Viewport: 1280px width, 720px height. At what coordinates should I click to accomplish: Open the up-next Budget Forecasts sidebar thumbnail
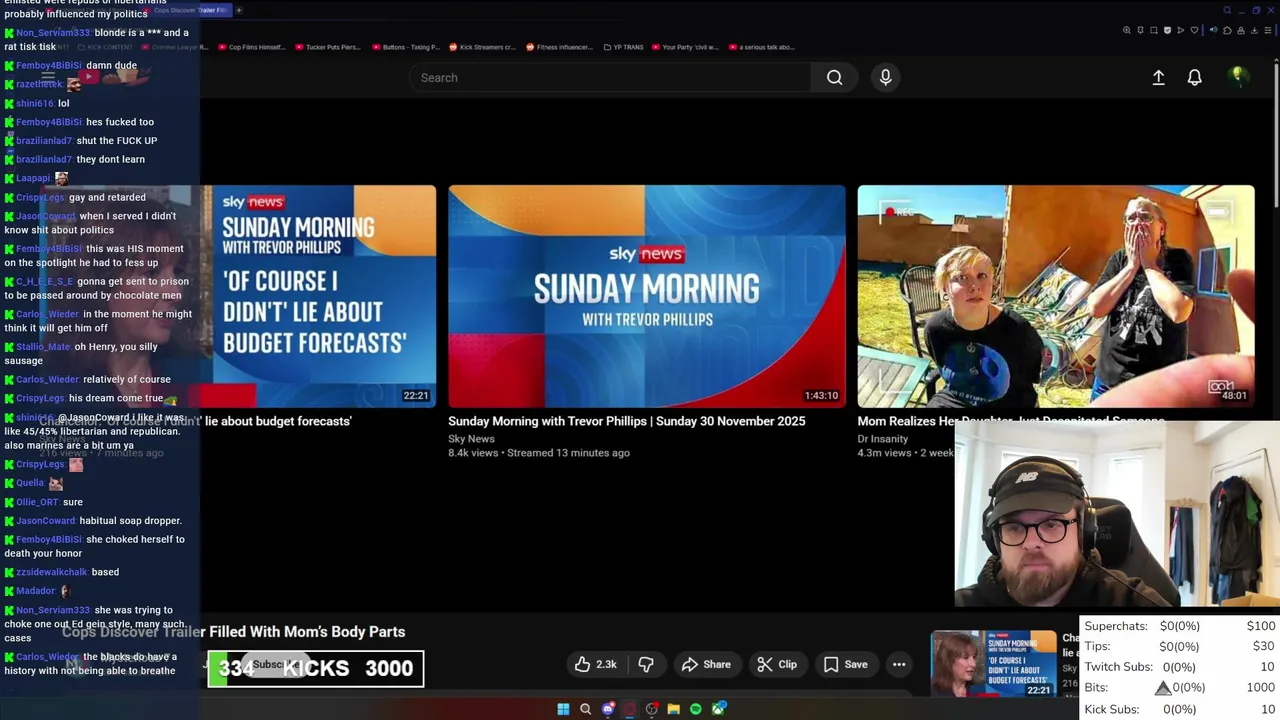click(x=993, y=664)
